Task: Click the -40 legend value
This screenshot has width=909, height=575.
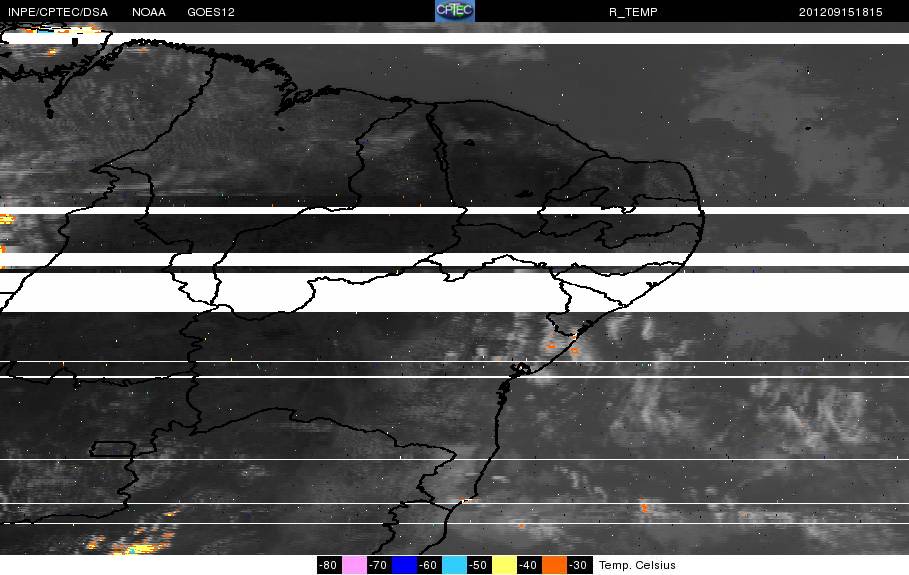Action: [528, 565]
